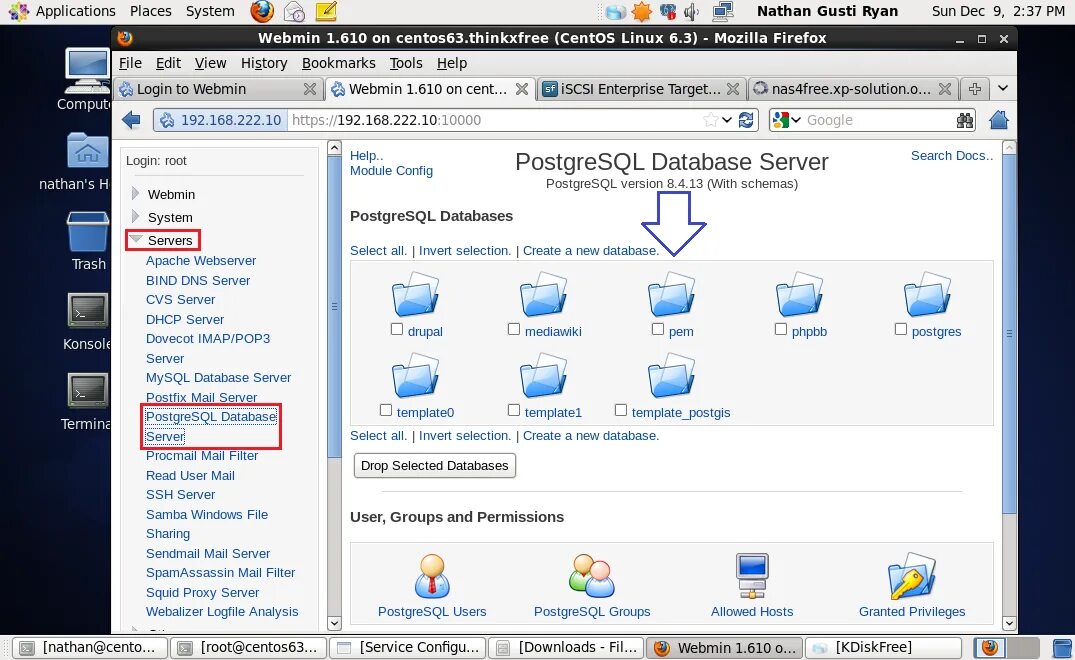Click the Google search input field

879,120
